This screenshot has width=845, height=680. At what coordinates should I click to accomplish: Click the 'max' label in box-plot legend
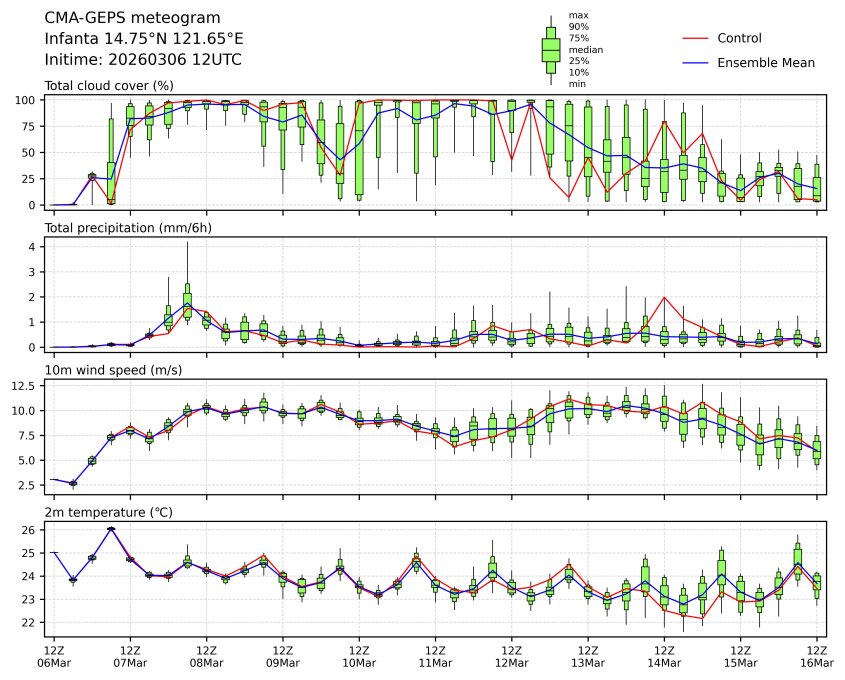click(x=577, y=15)
